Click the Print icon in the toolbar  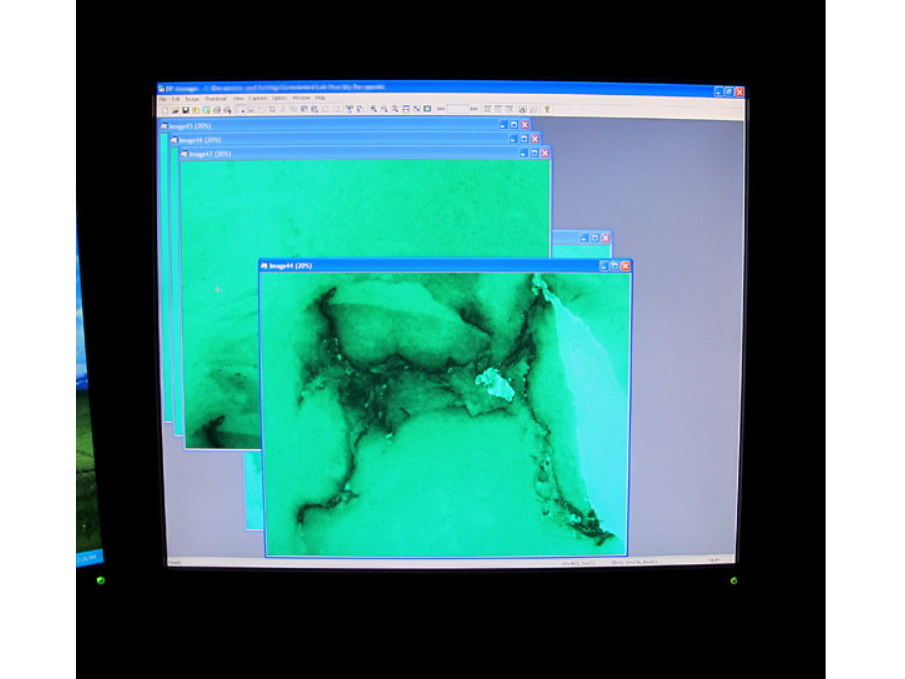click(x=217, y=110)
